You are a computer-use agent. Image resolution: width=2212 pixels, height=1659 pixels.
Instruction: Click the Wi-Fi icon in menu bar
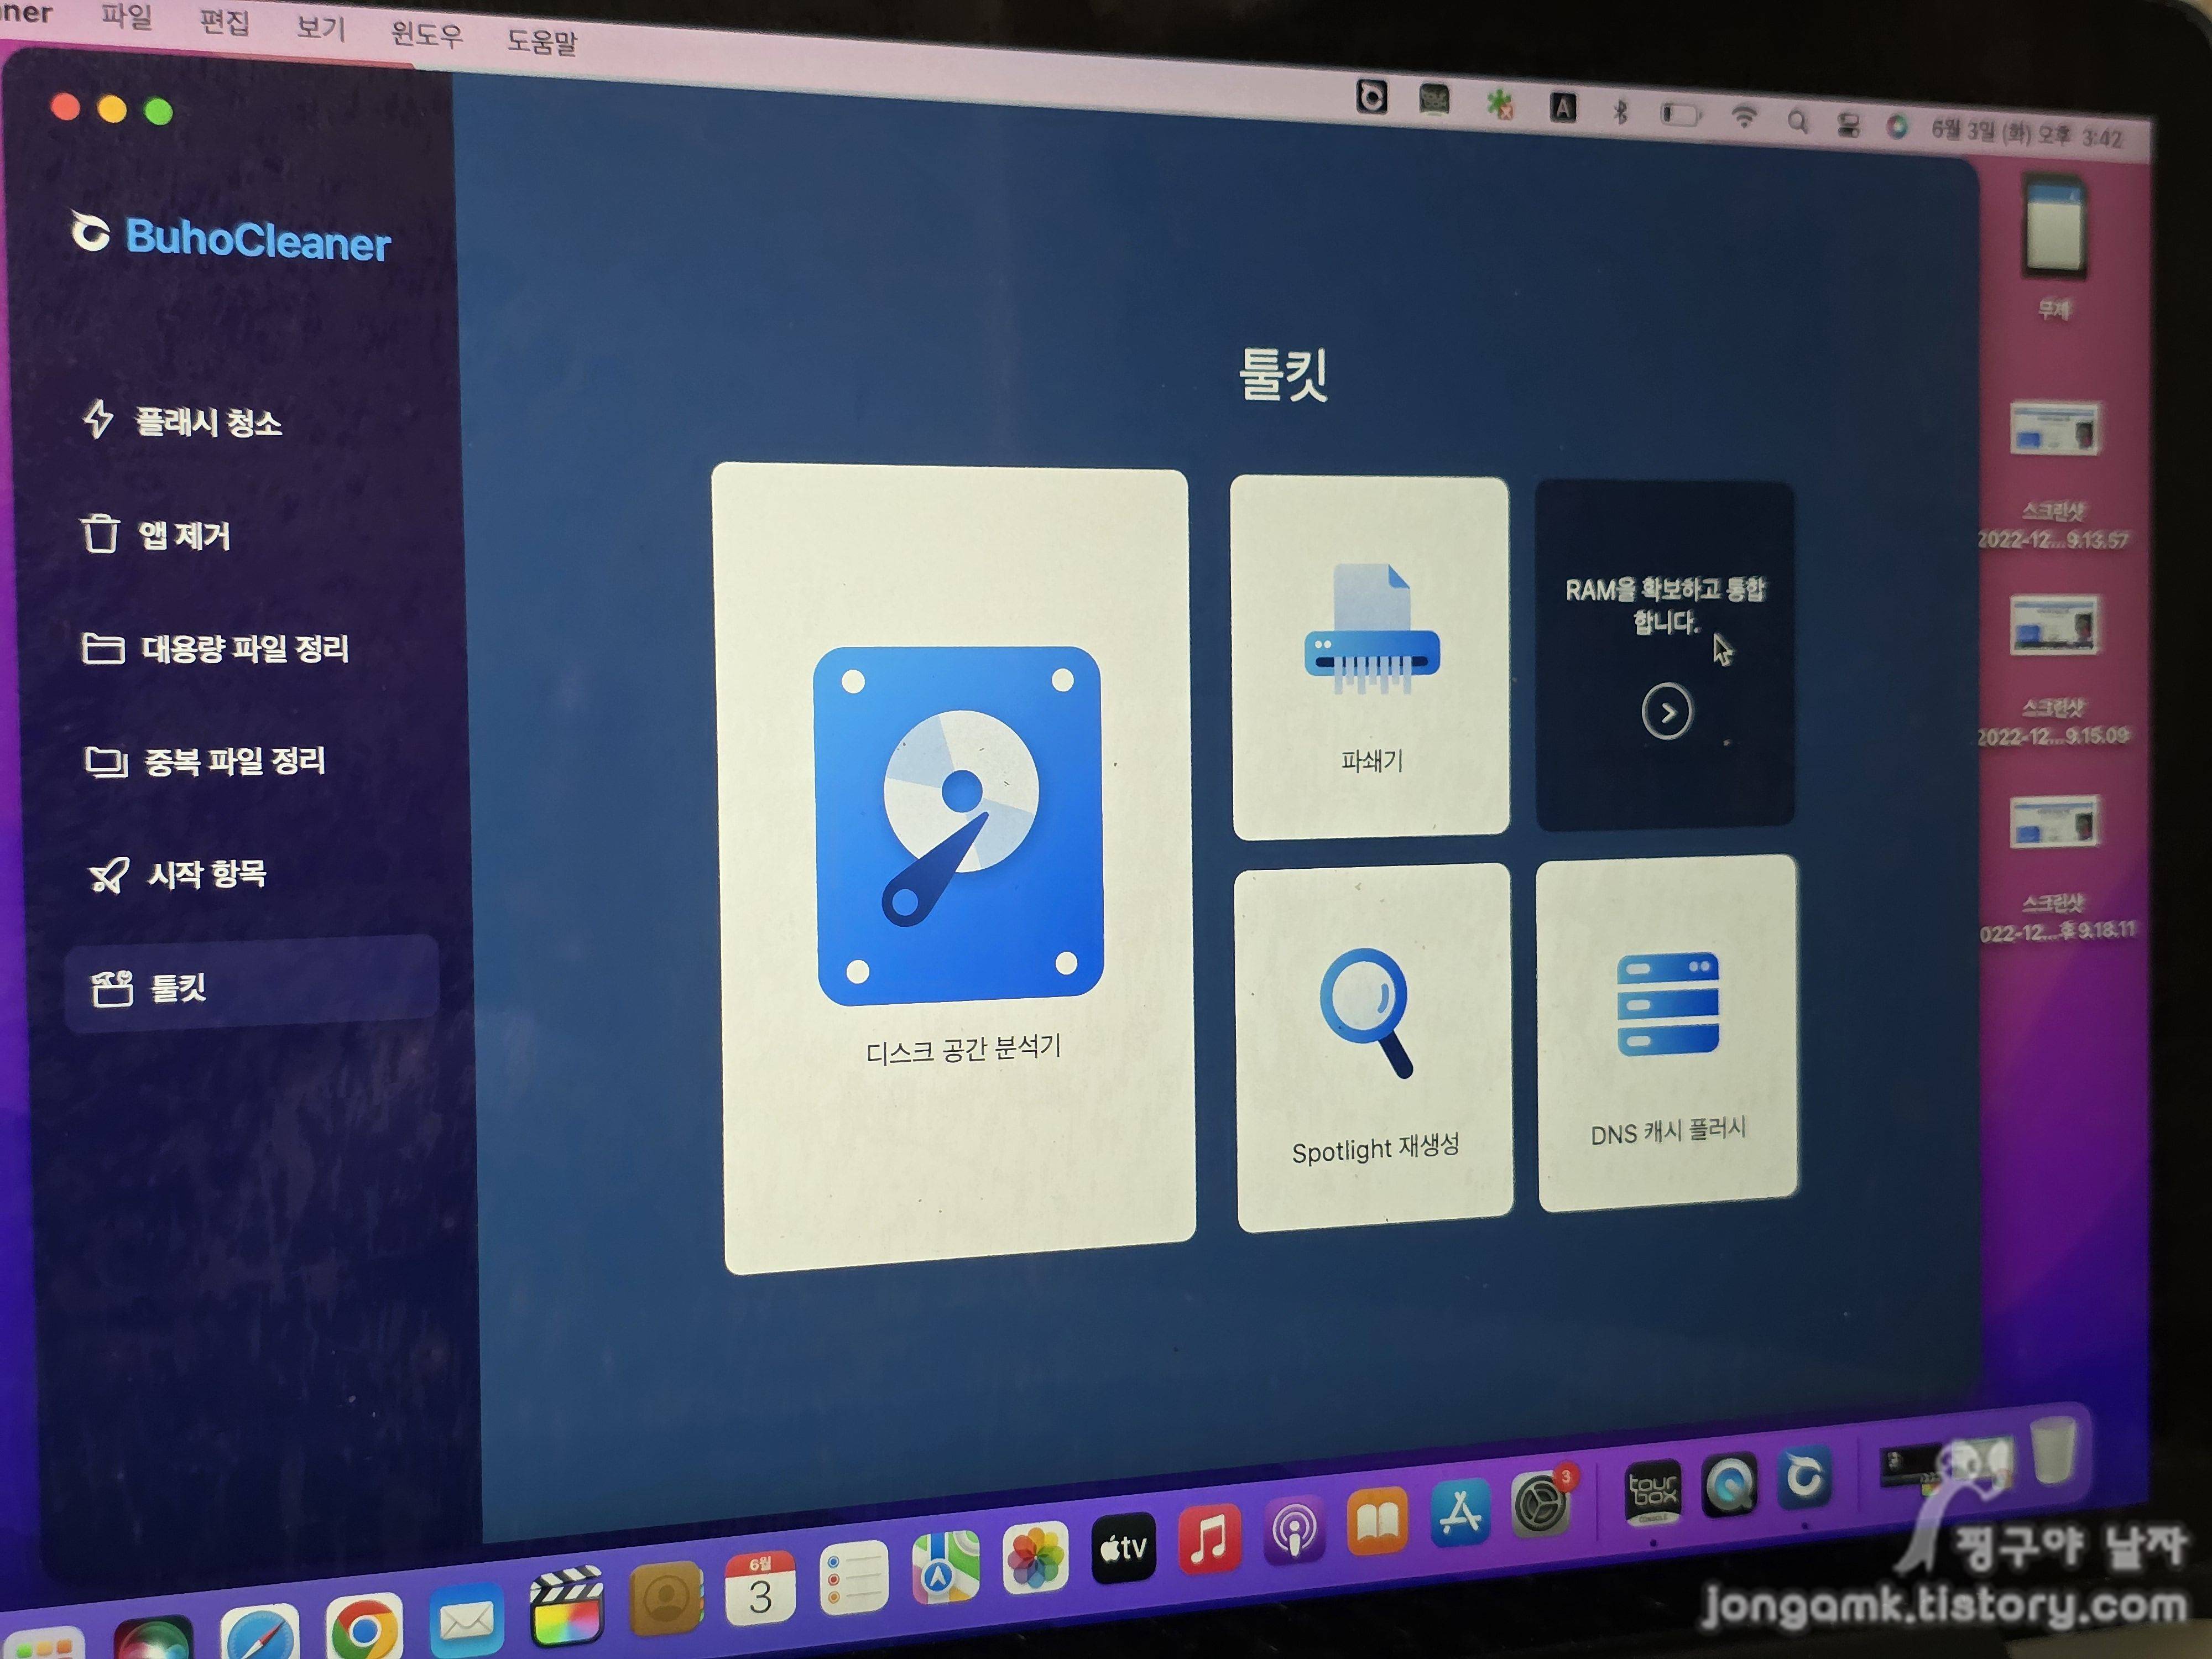[1744, 116]
